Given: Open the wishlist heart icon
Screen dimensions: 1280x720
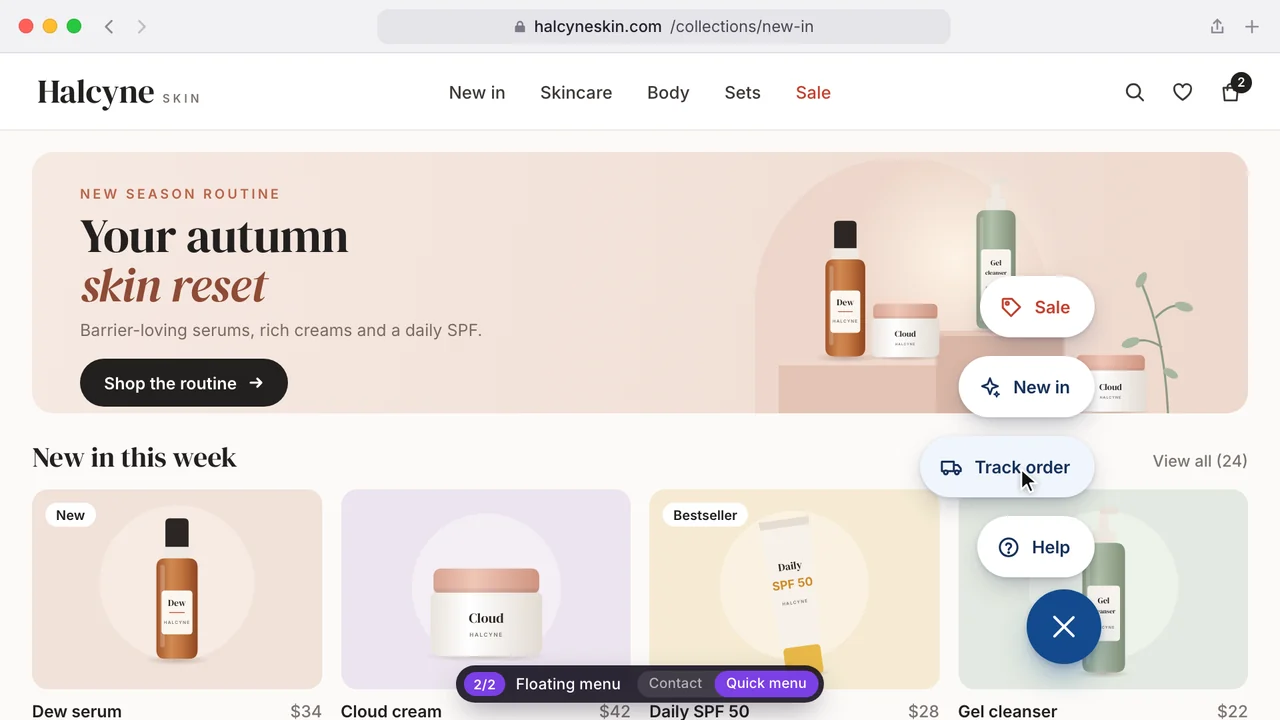Looking at the screenshot, I should pyautogui.click(x=1183, y=92).
